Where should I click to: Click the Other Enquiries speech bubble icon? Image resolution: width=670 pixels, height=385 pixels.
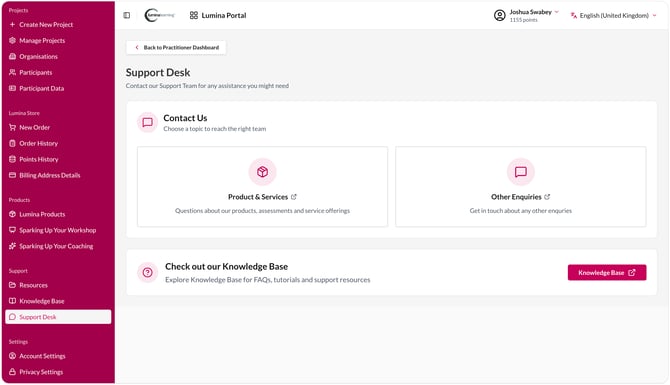click(520, 172)
